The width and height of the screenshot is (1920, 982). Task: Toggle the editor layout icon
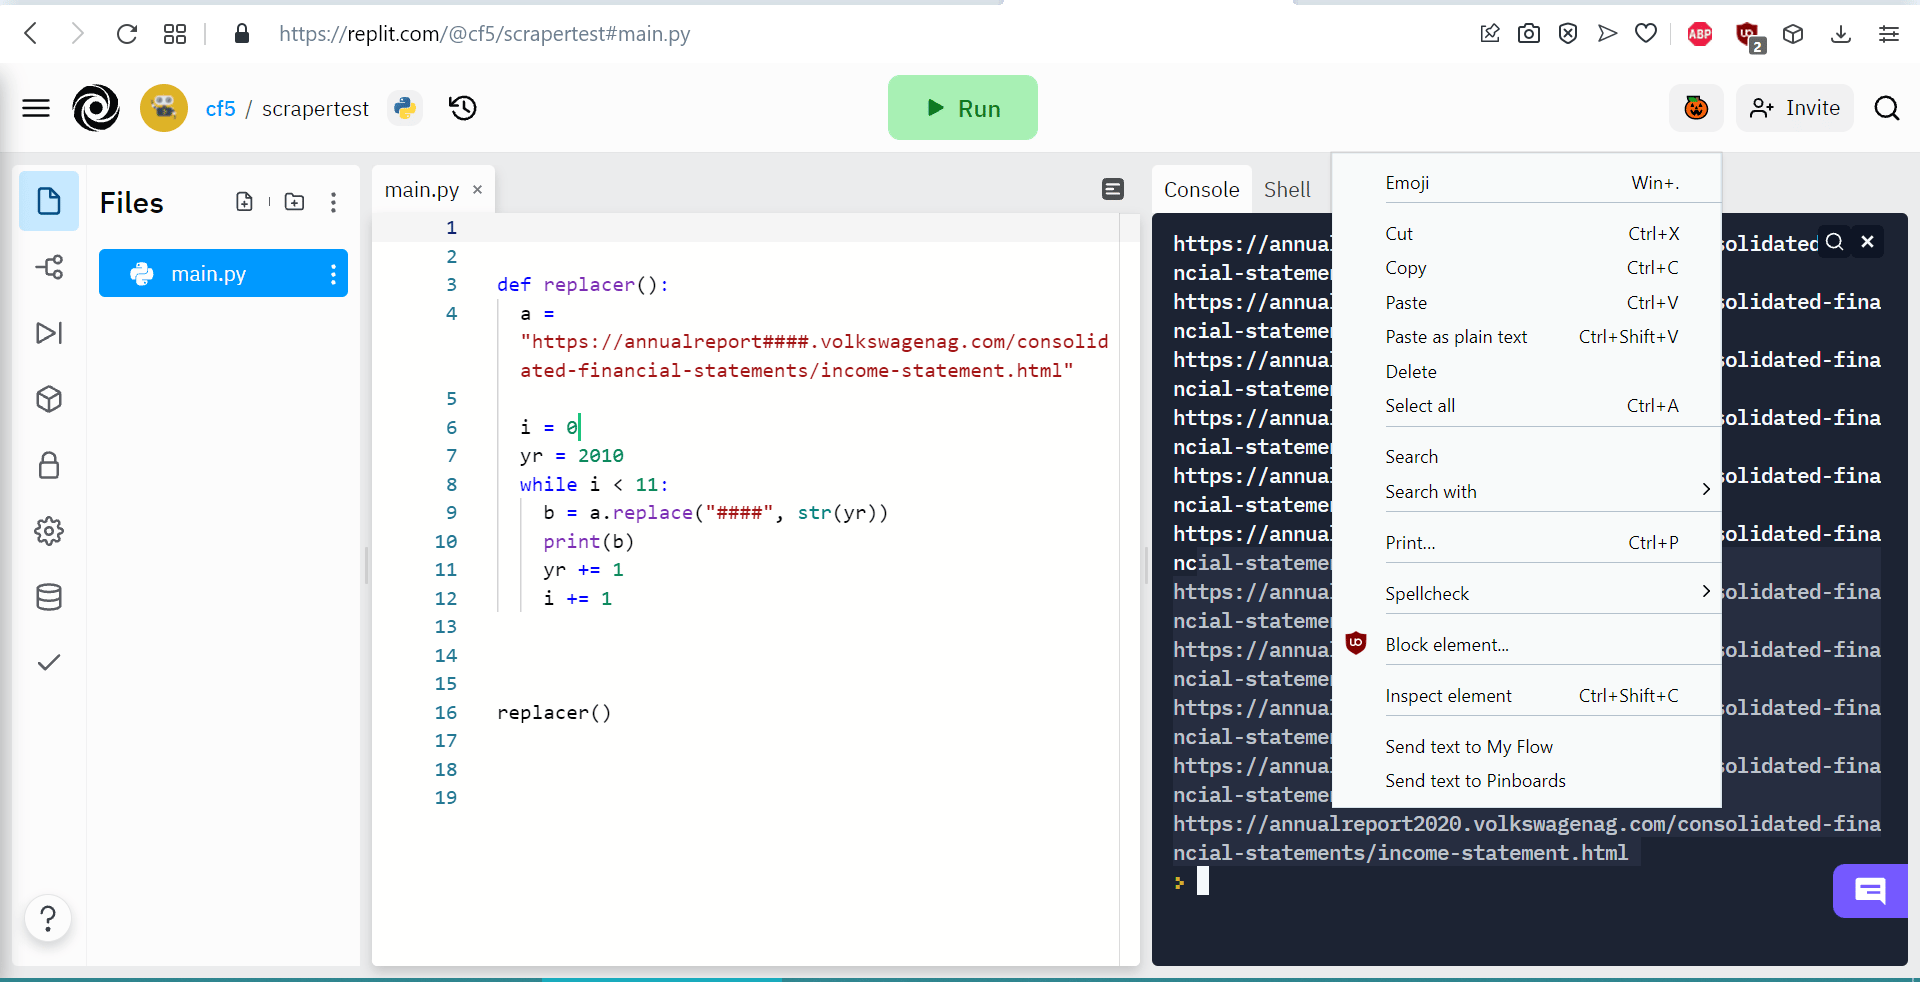(x=1113, y=189)
